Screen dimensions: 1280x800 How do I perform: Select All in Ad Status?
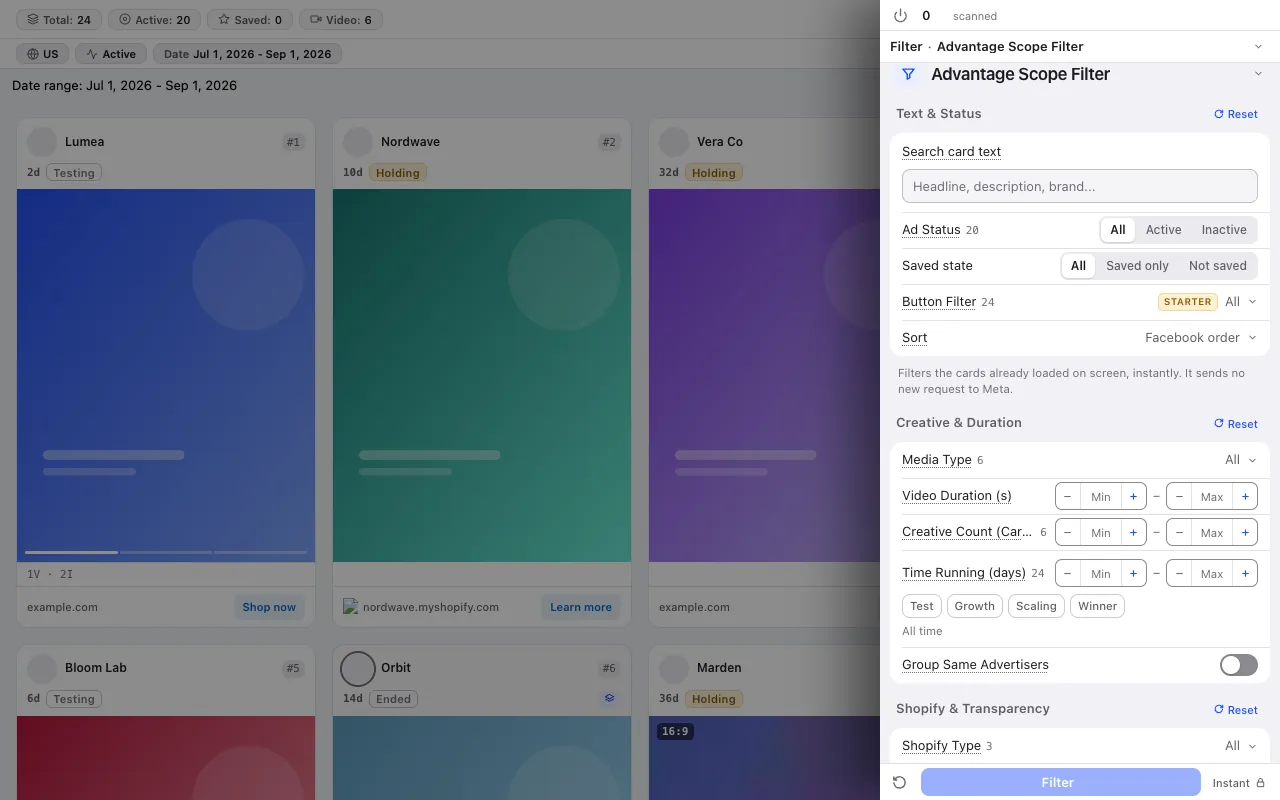coord(1118,230)
